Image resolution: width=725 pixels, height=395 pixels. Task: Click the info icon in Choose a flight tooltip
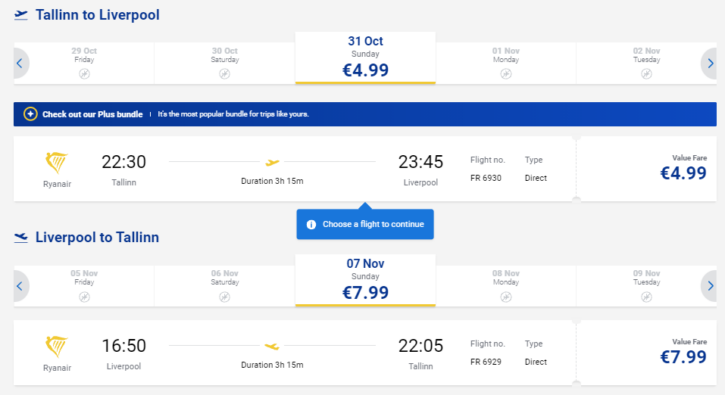[311, 224]
